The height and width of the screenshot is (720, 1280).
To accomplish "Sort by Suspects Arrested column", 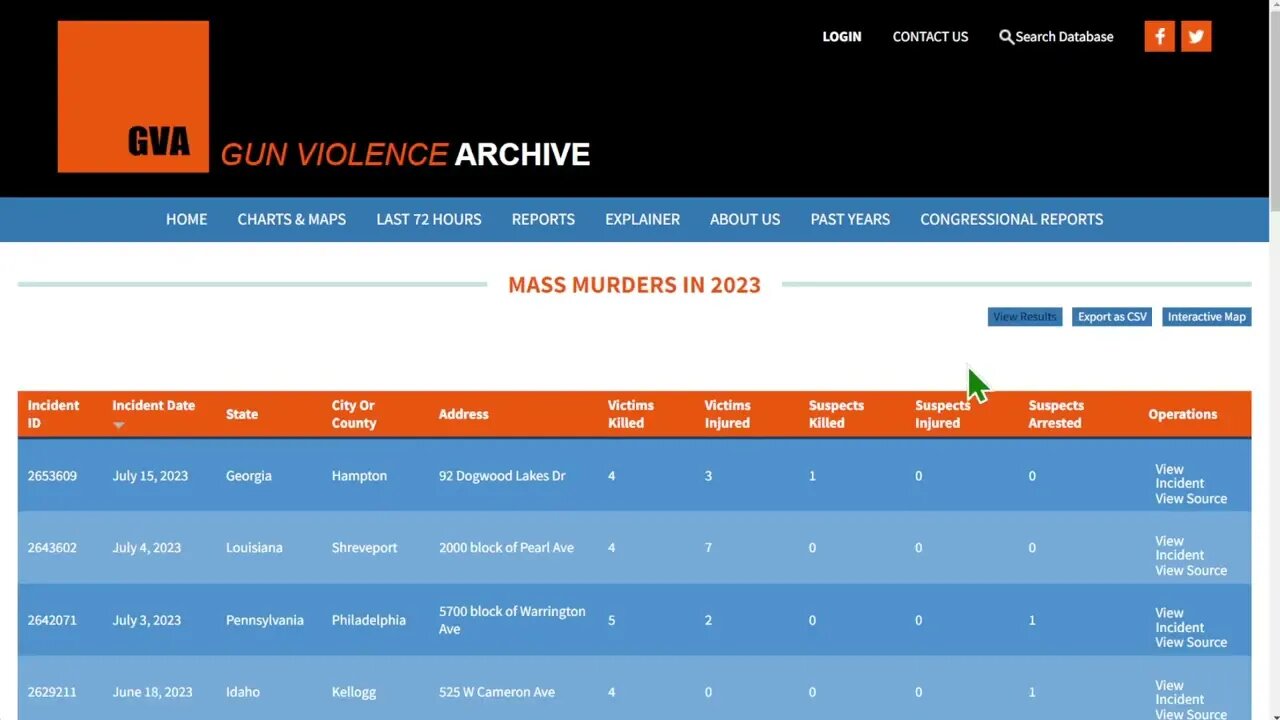I will coord(1056,414).
